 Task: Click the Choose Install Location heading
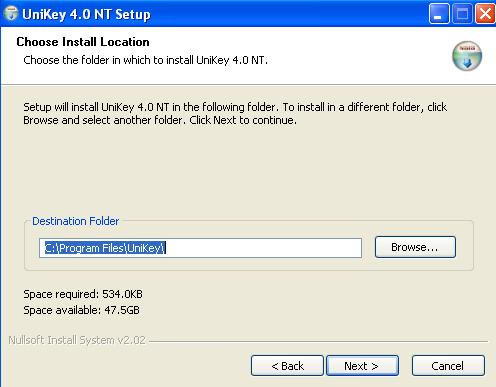pos(83,42)
